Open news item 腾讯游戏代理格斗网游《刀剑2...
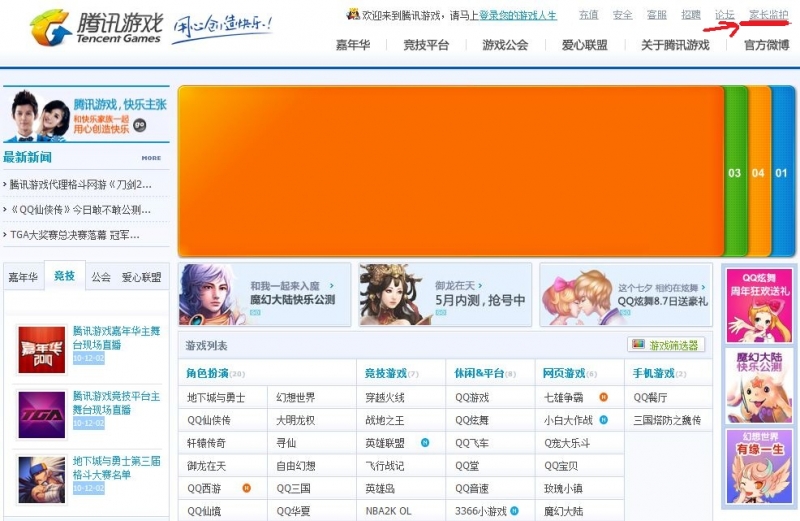 pyautogui.click(x=80, y=184)
